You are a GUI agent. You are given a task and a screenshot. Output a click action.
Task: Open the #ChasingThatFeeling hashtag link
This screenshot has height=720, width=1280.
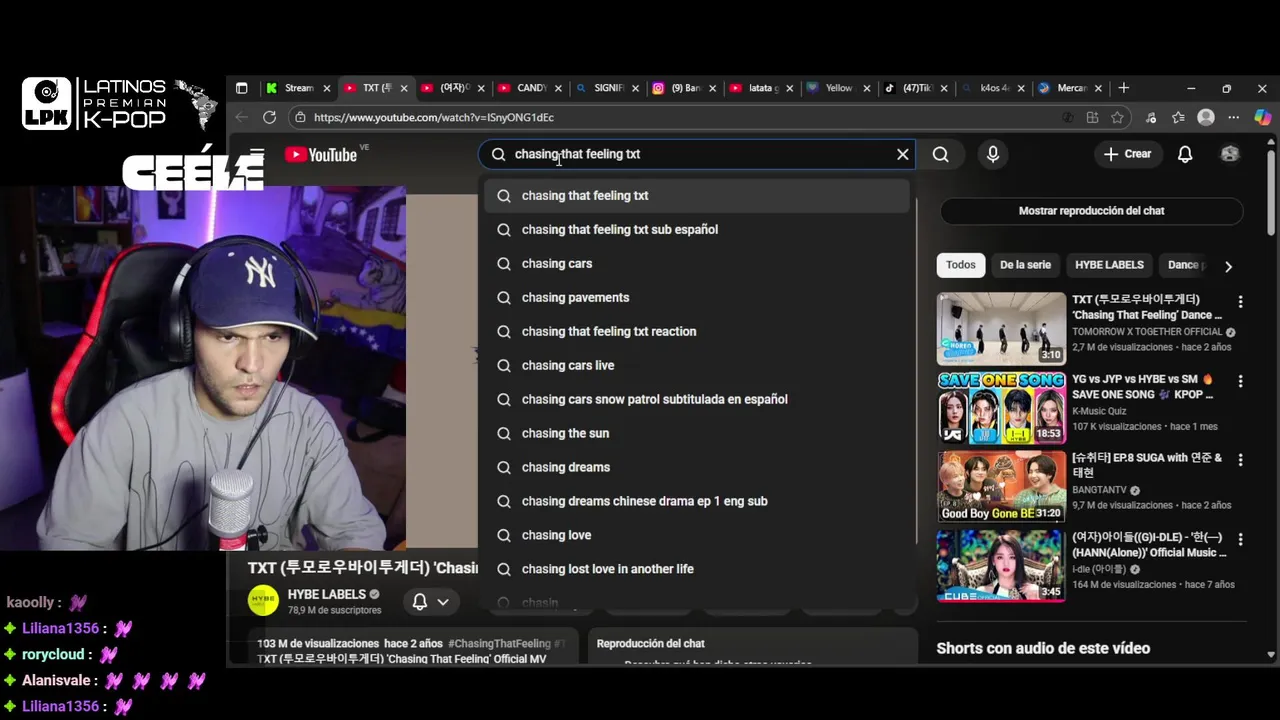click(x=499, y=644)
